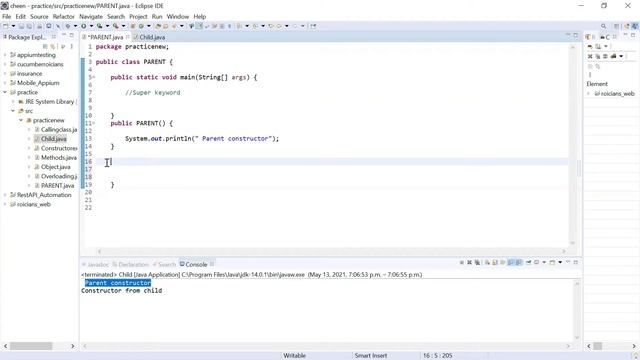Switch to the PARENT.java editor tab
Screen dimensions: 640x360
(105, 37)
